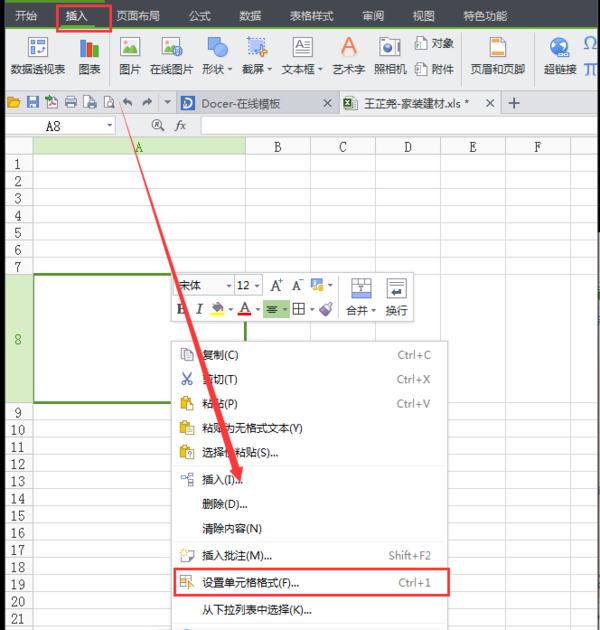Click the 数据透视表 pivot table icon
Viewport: 600px width, 630px height.
pyautogui.click(x=38, y=49)
